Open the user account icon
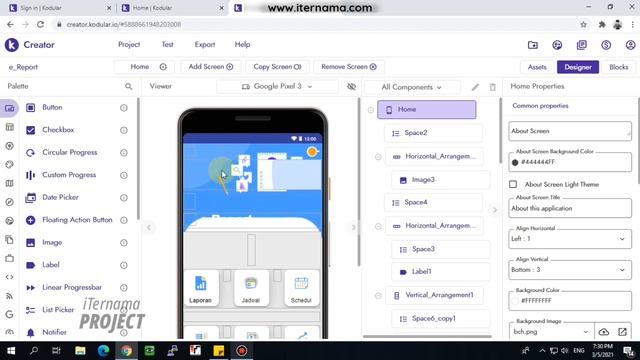 click(x=630, y=45)
